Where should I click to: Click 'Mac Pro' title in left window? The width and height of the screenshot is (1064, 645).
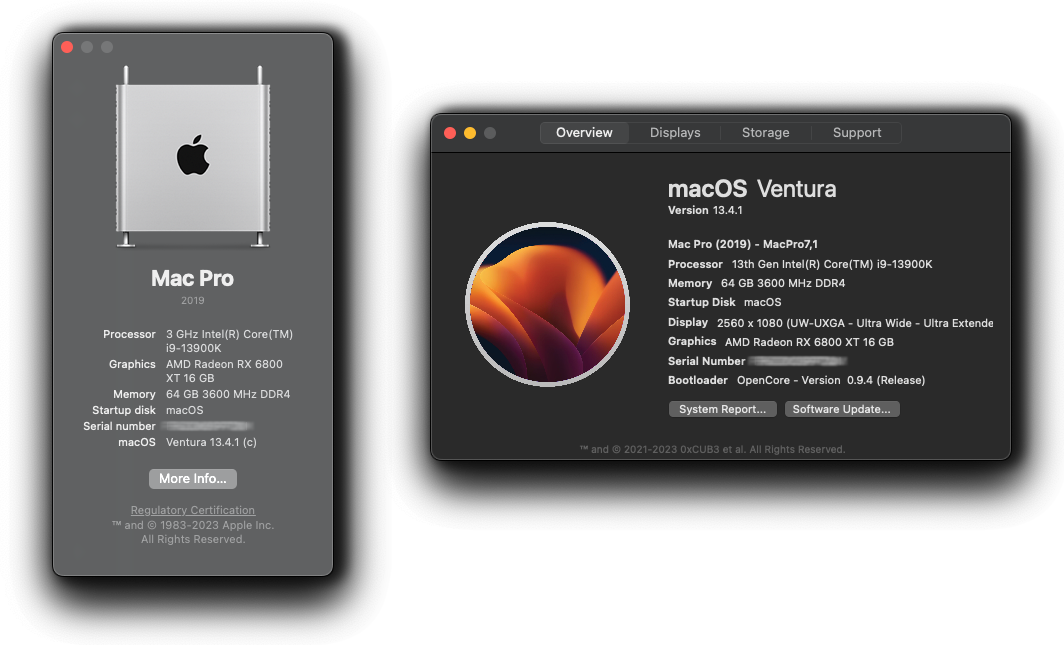[x=193, y=278]
